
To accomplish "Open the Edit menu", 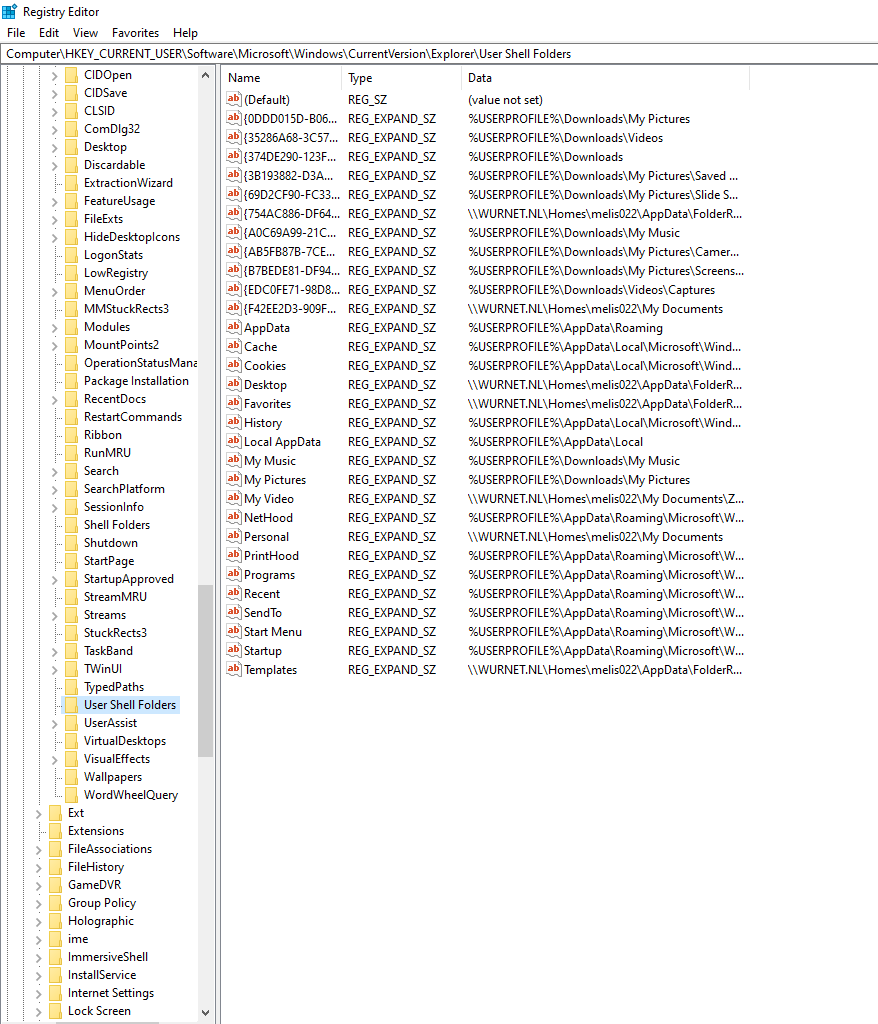I will click(49, 33).
